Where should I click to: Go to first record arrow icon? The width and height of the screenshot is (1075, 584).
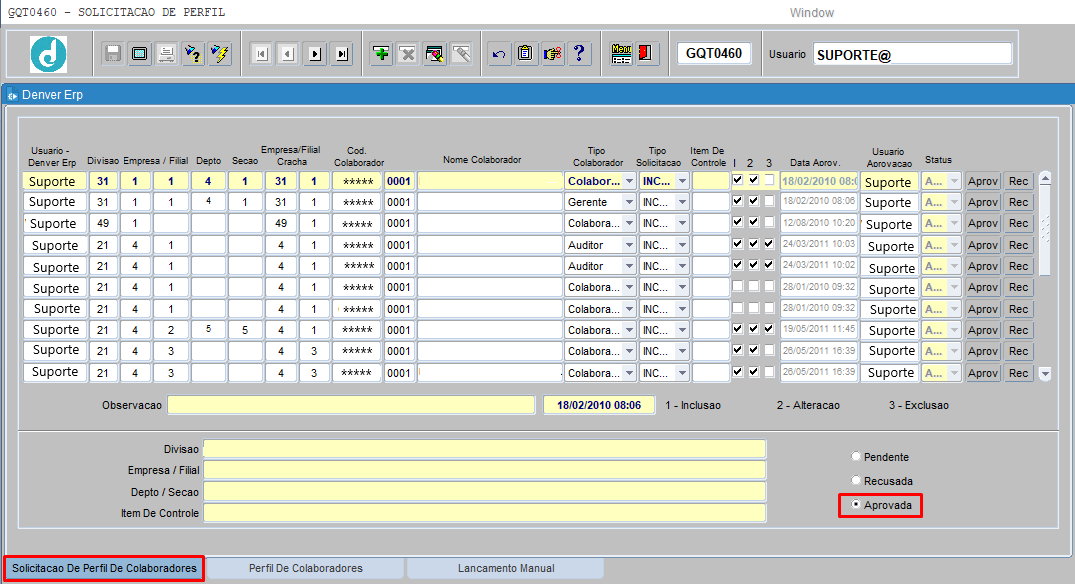coord(261,54)
